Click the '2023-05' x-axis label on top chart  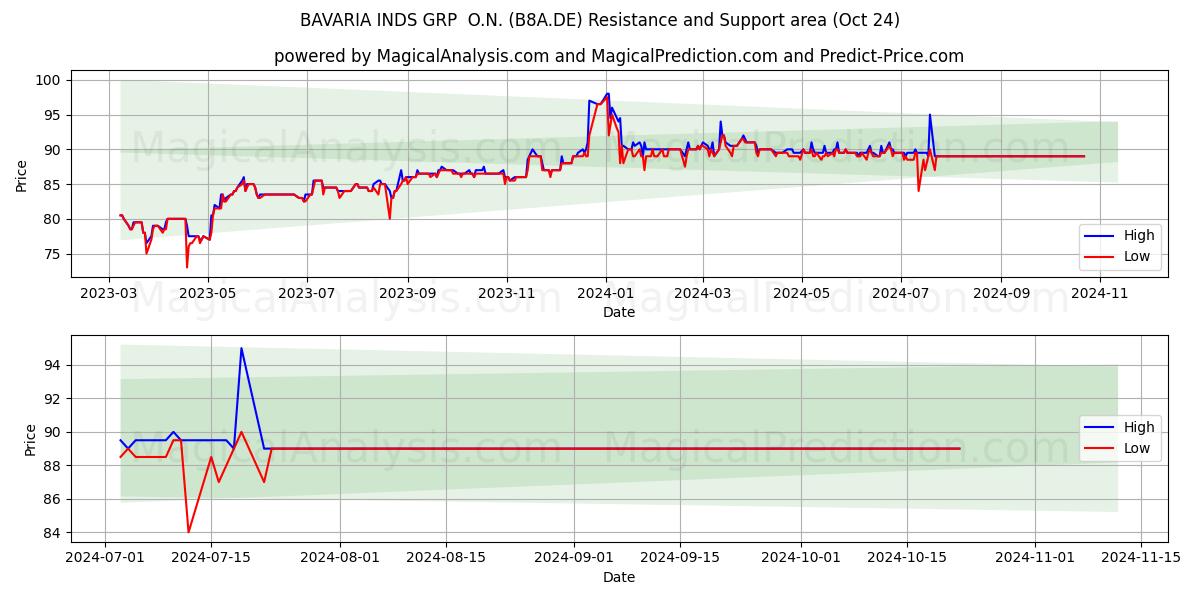pos(207,294)
